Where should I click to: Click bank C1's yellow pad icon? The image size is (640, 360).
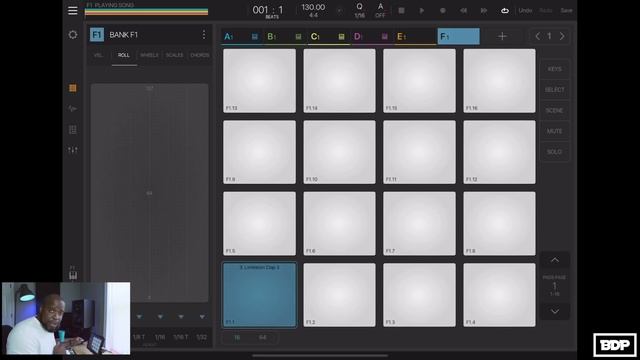pos(341,37)
